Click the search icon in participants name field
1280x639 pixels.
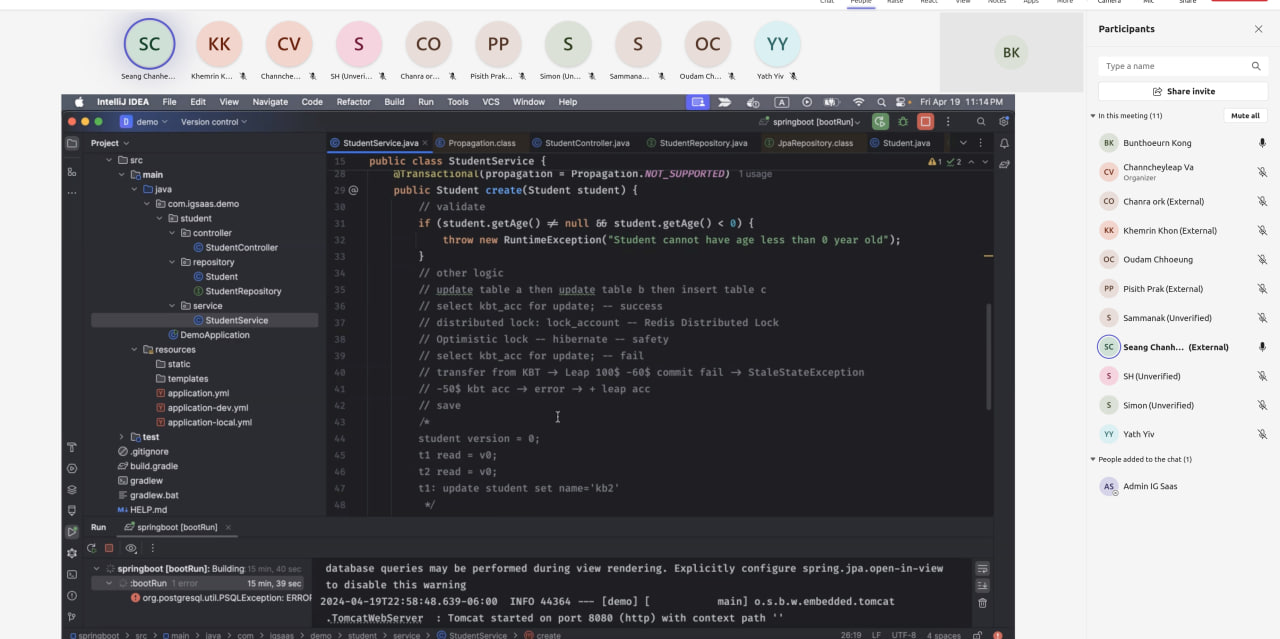pos(1256,66)
